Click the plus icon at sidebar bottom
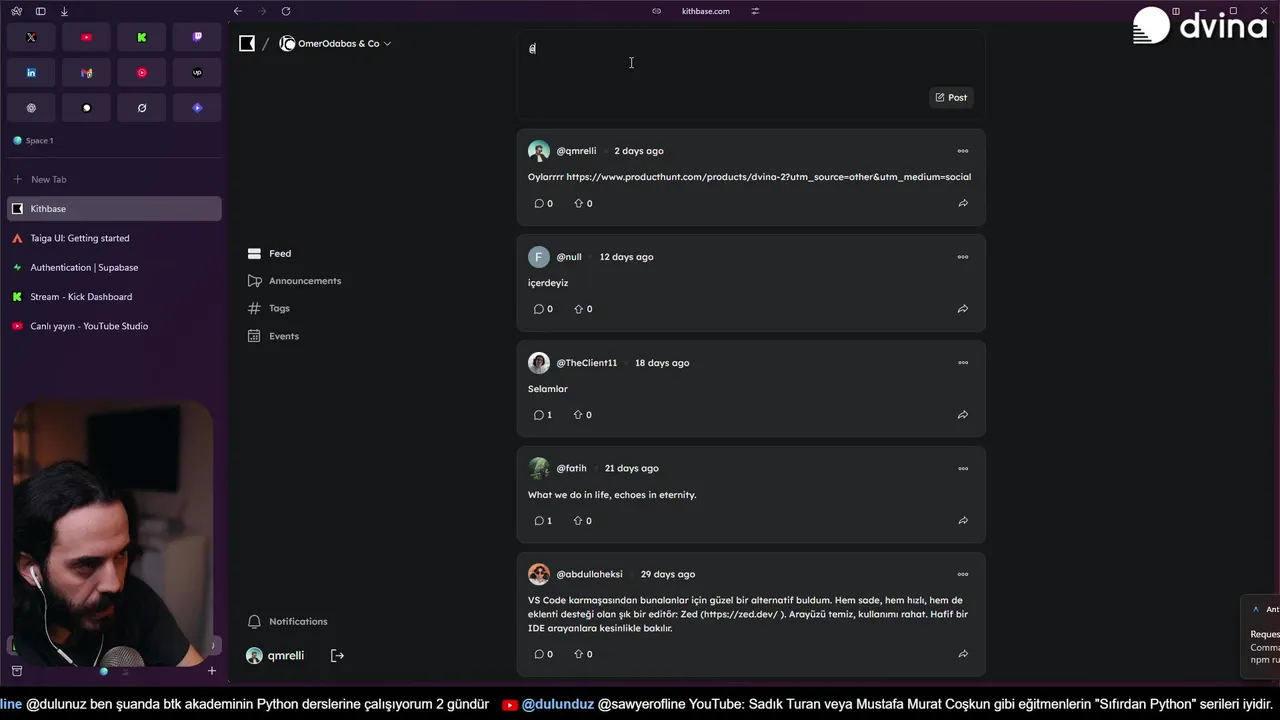Viewport: 1280px width, 720px height. 211,671
